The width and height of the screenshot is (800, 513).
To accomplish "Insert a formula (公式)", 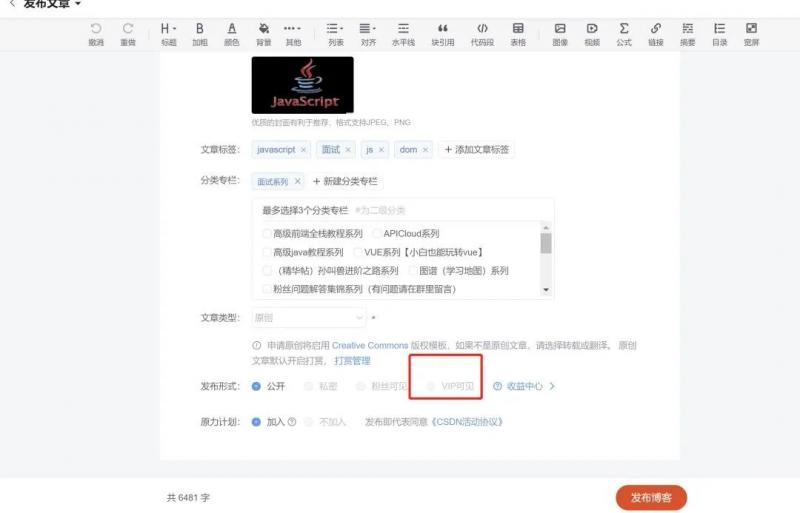I will click(x=624, y=33).
